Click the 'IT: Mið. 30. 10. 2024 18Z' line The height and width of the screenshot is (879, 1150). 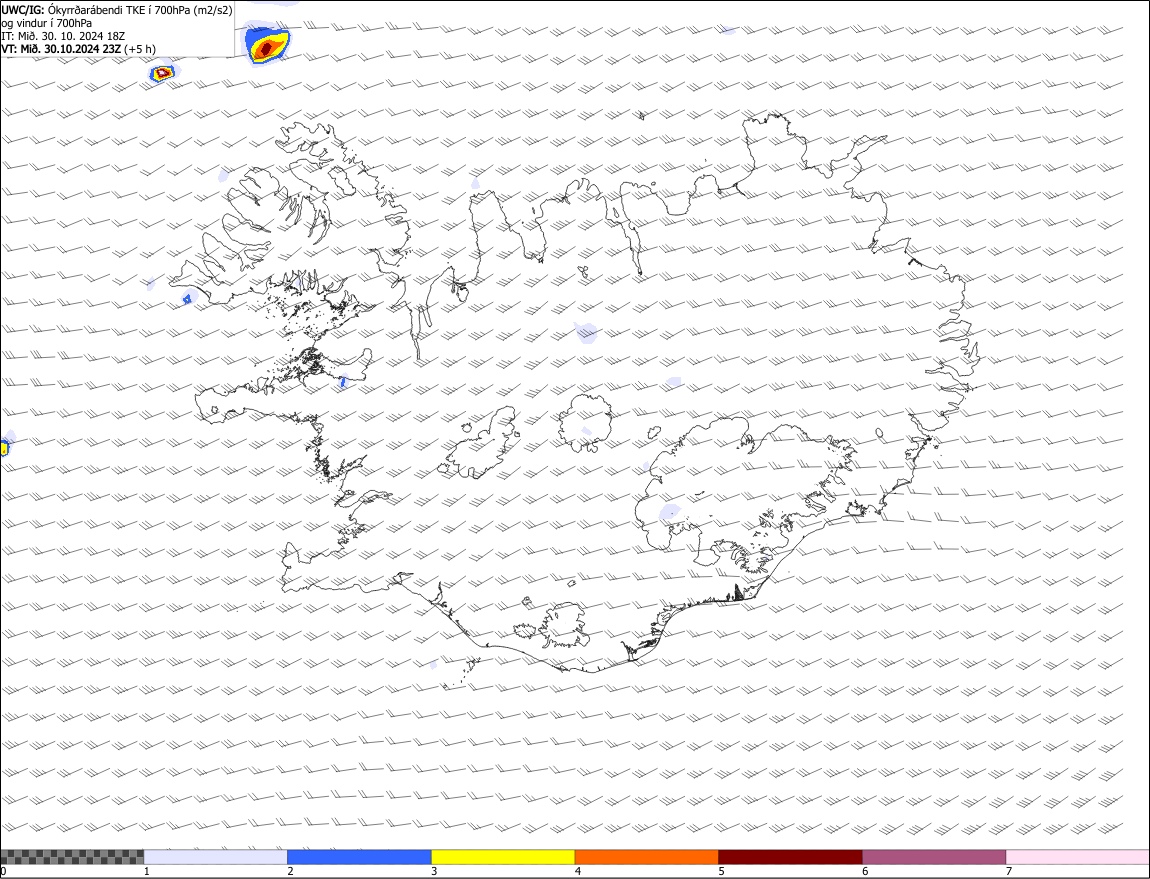[x=63, y=36]
